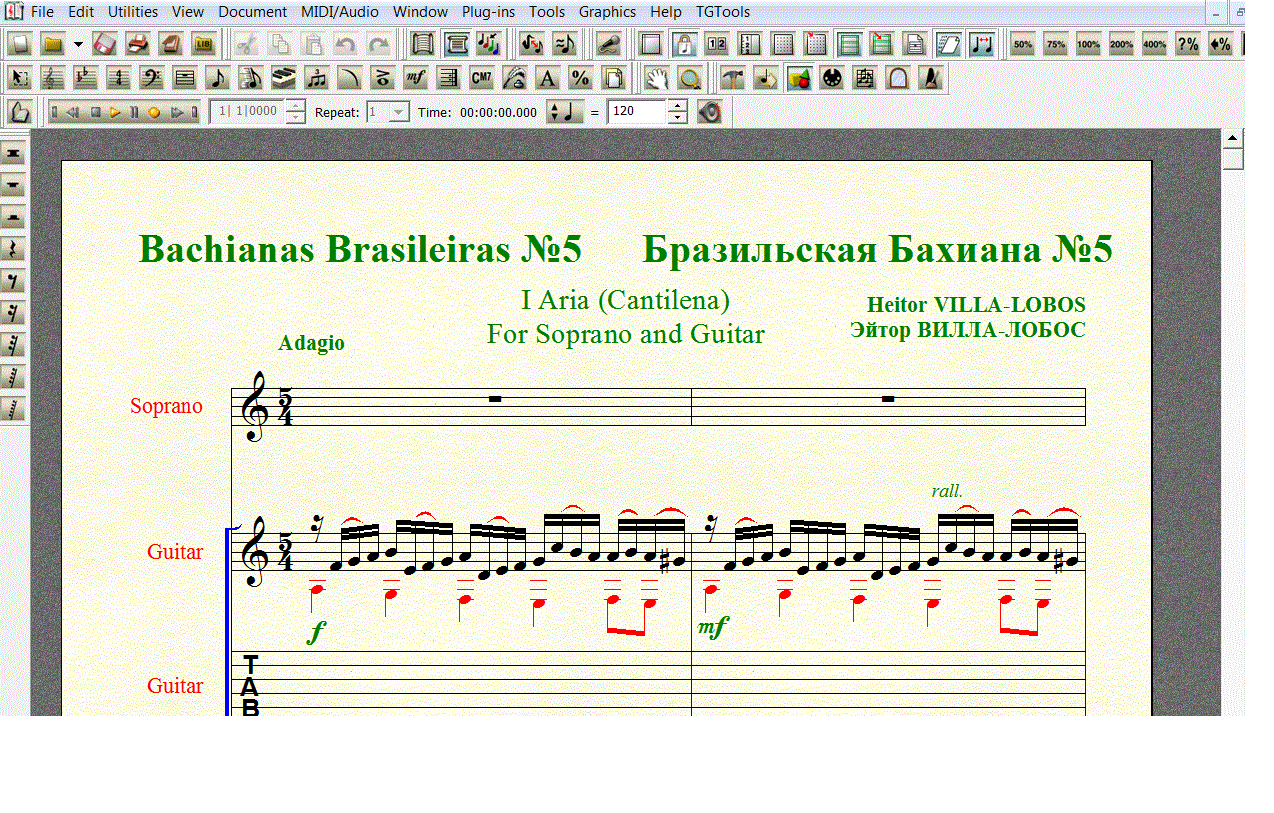The width and height of the screenshot is (1274, 813).
Task: Open the MIDI/Audio menu
Action: (339, 12)
